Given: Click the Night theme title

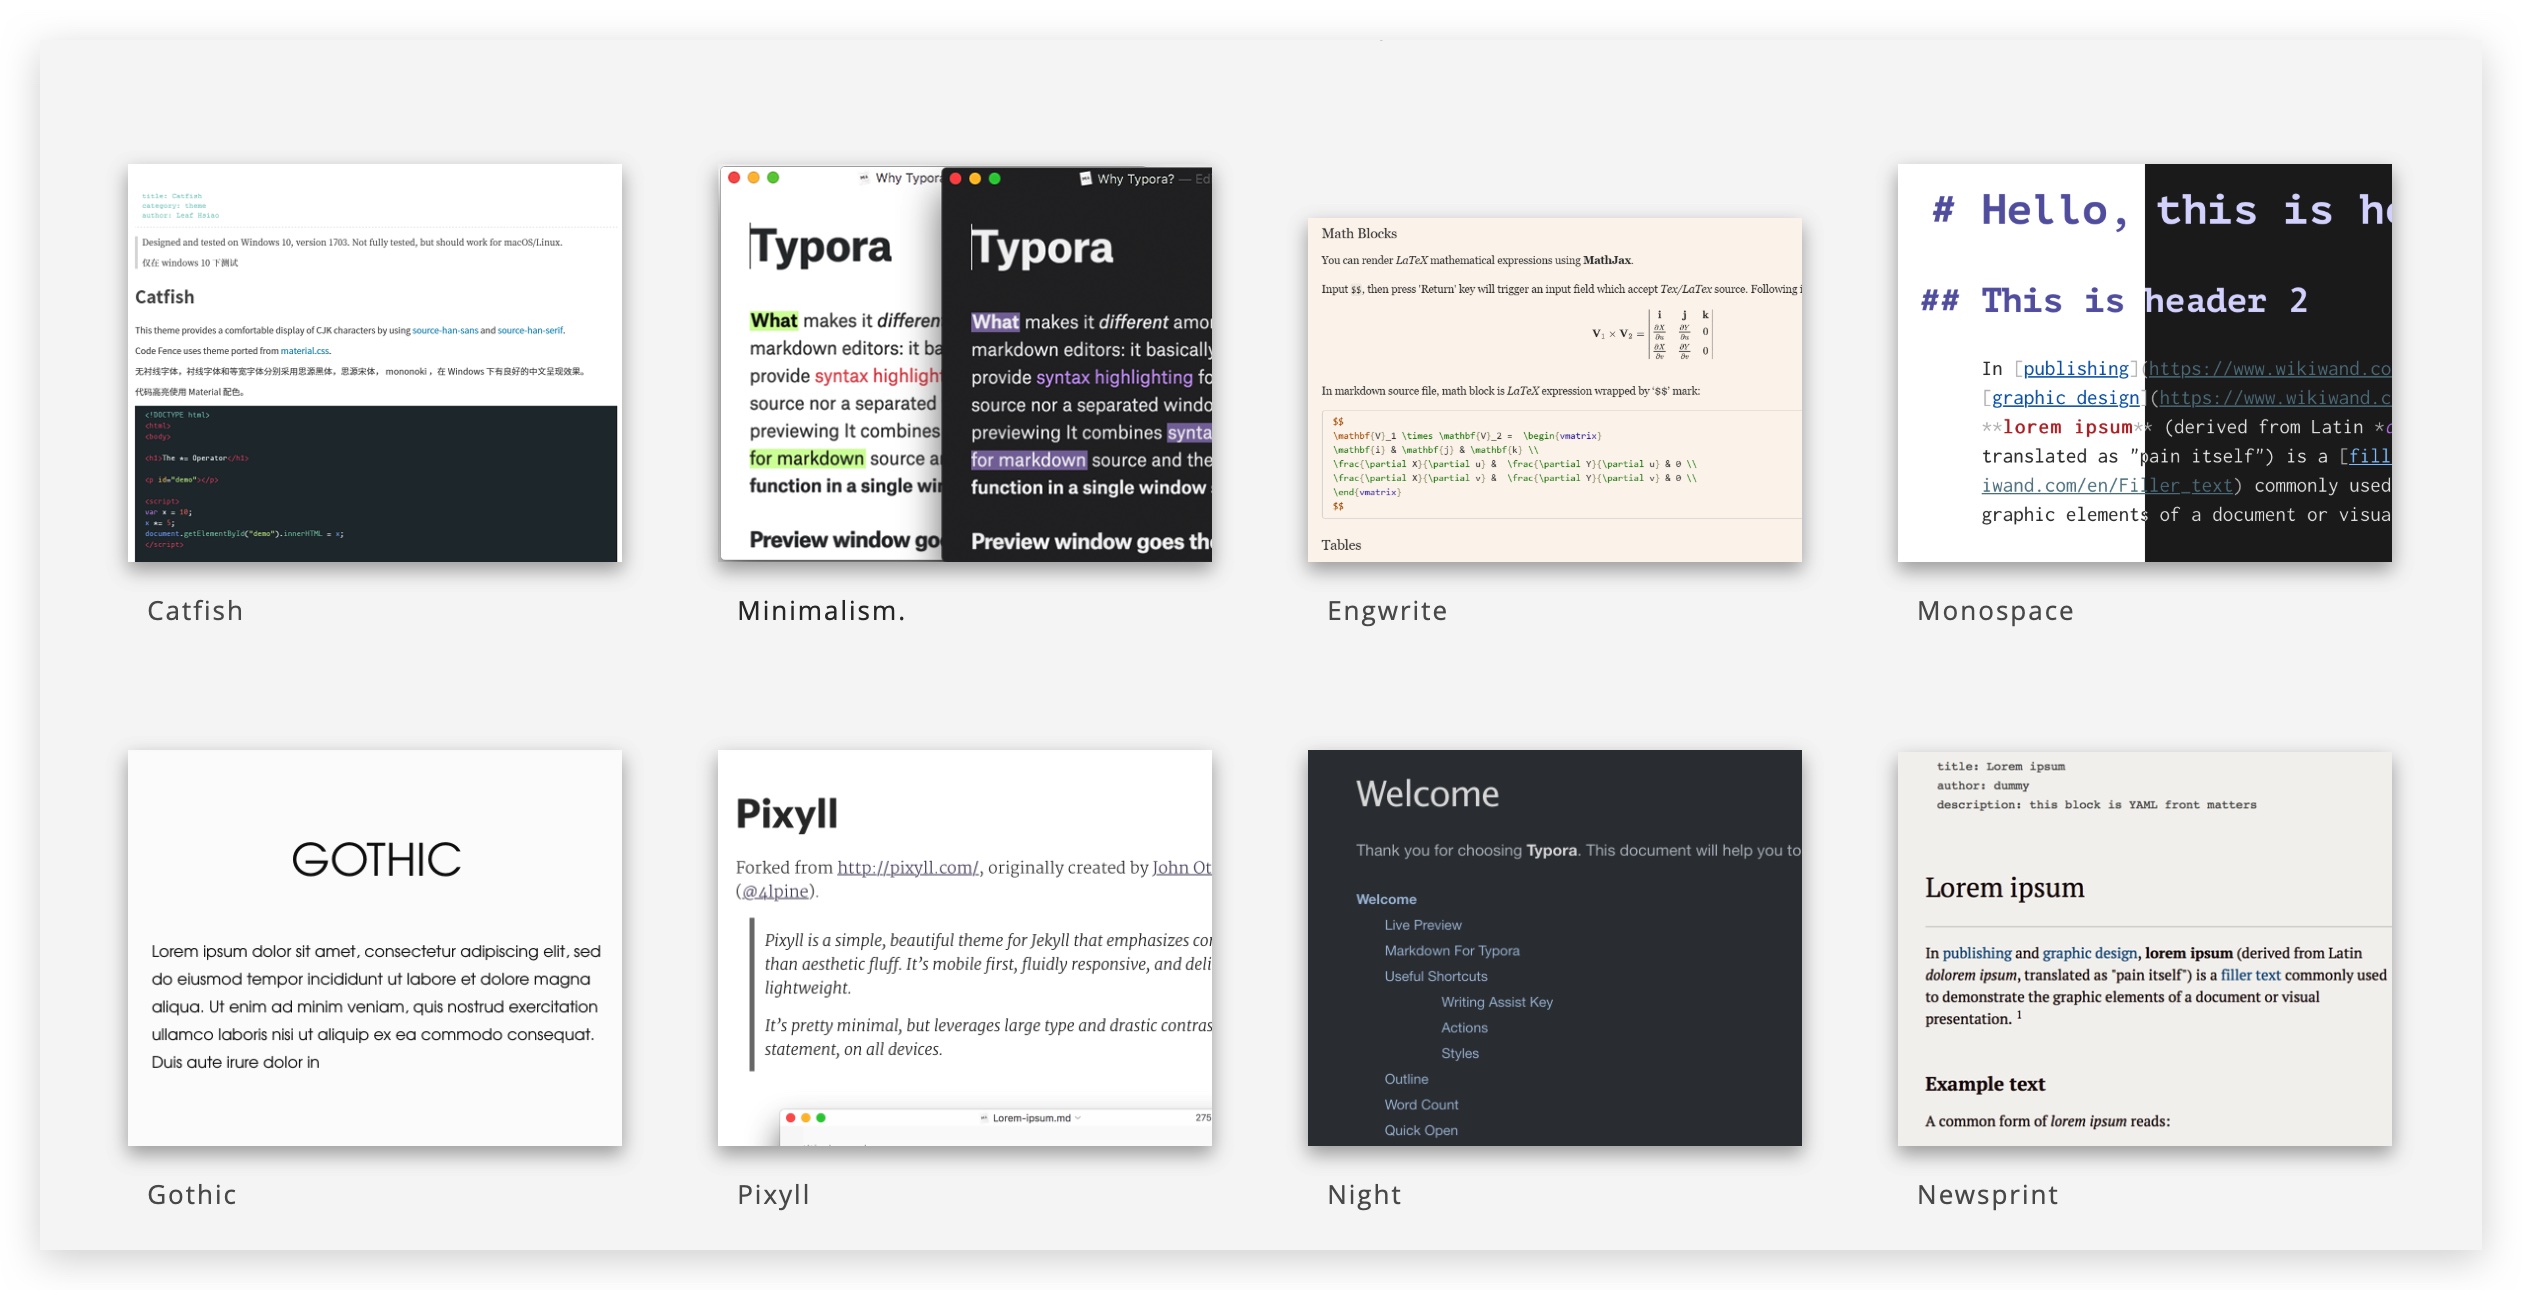Looking at the screenshot, I should tap(1364, 1194).
